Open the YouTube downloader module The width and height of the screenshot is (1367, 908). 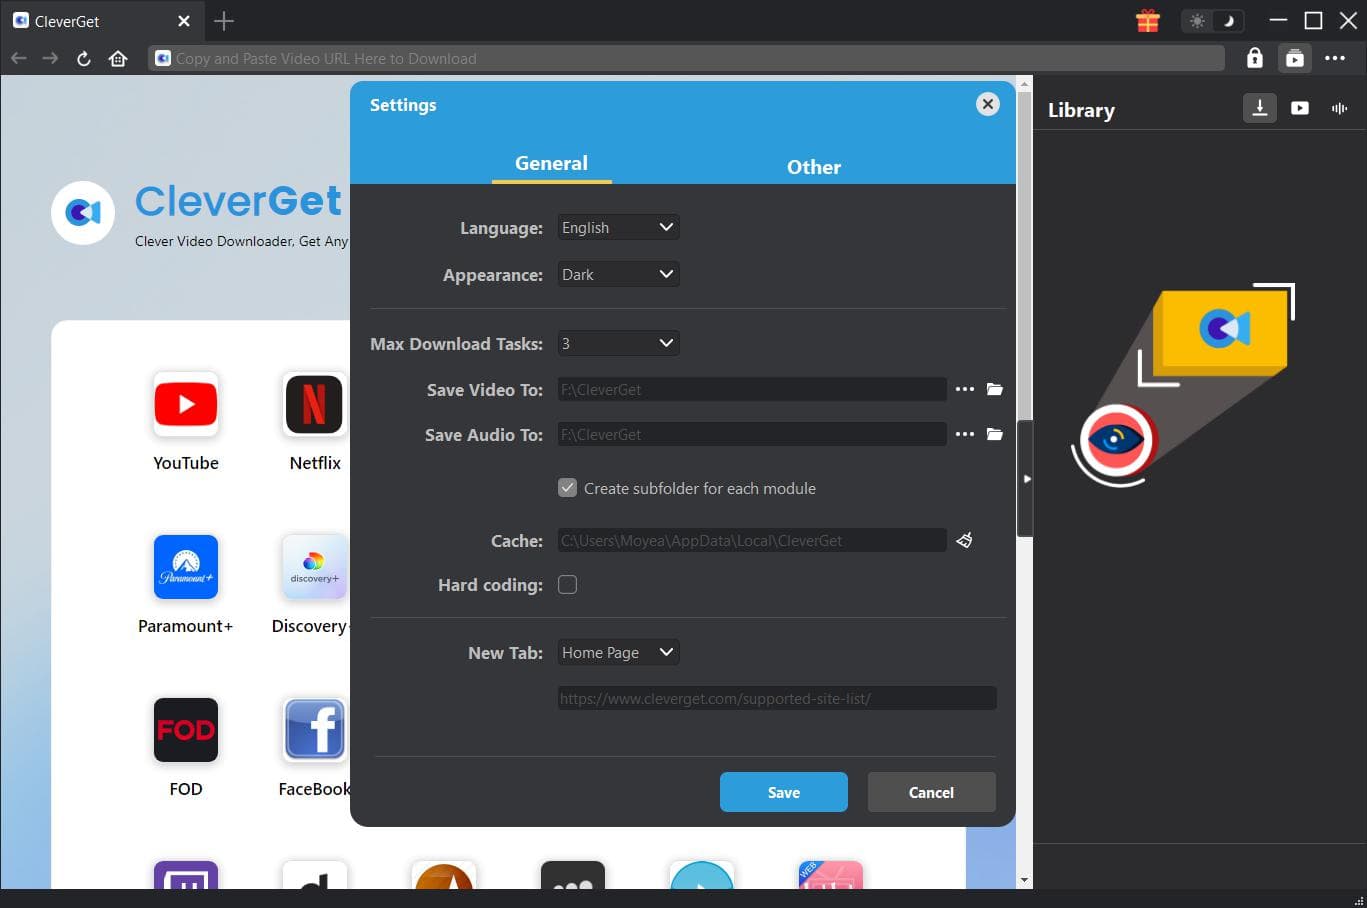tap(185, 404)
